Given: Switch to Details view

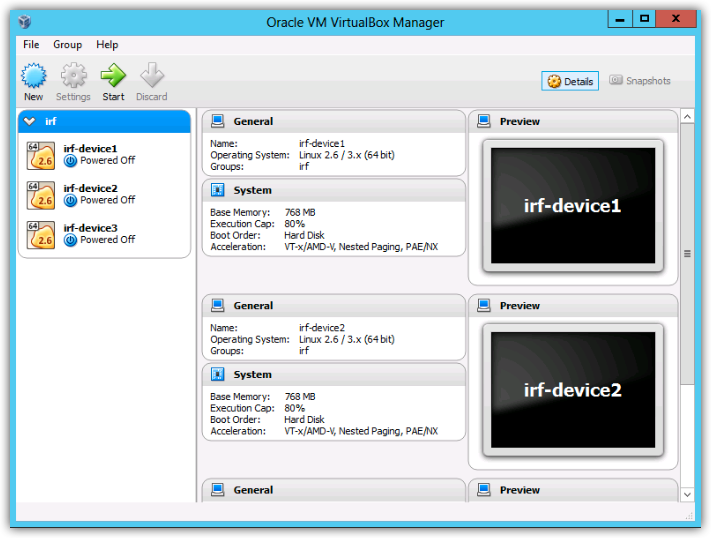Looking at the screenshot, I should (x=570, y=81).
